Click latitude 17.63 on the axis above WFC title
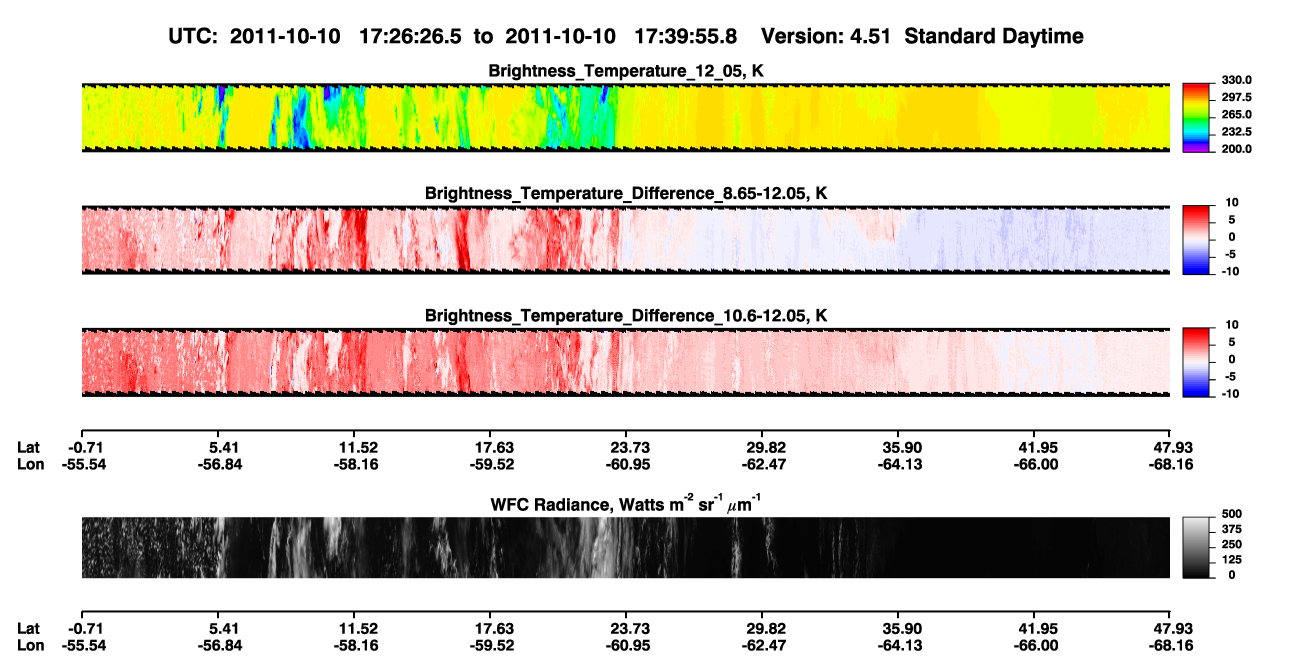This screenshot has width=1300, height=667. pyautogui.click(x=489, y=448)
